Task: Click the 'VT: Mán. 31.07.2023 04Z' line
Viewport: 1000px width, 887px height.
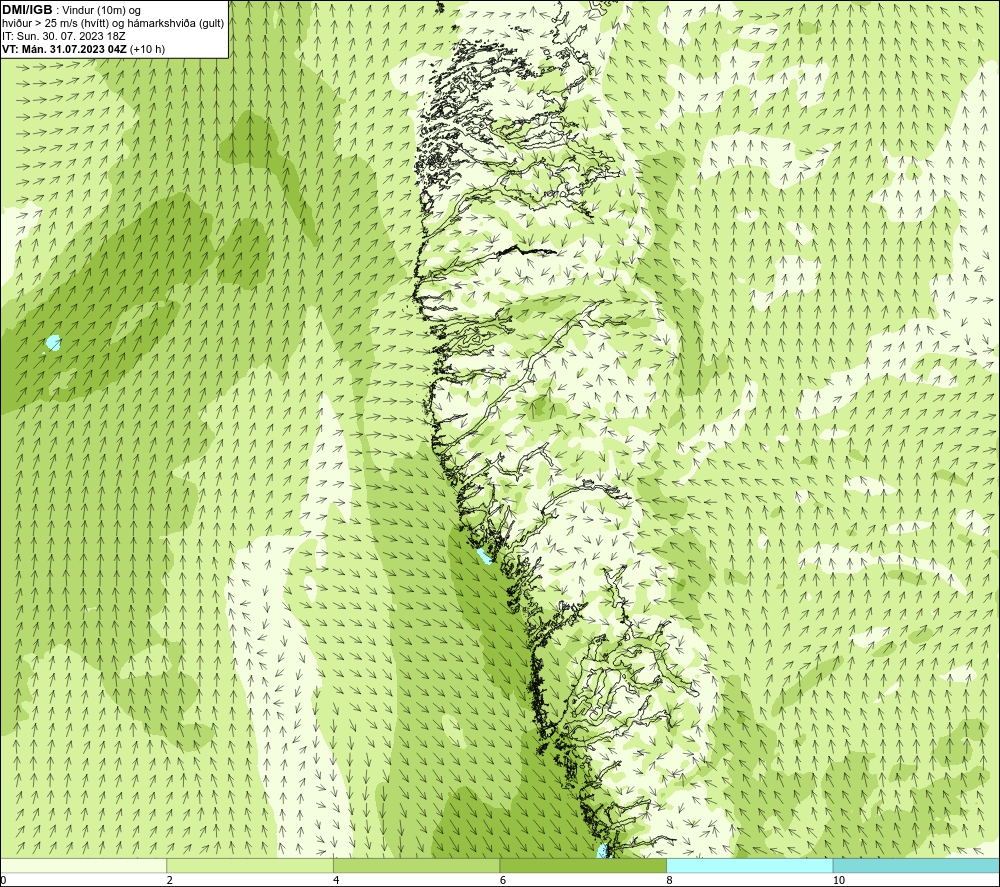Action: pyautogui.click(x=64, y=49)
